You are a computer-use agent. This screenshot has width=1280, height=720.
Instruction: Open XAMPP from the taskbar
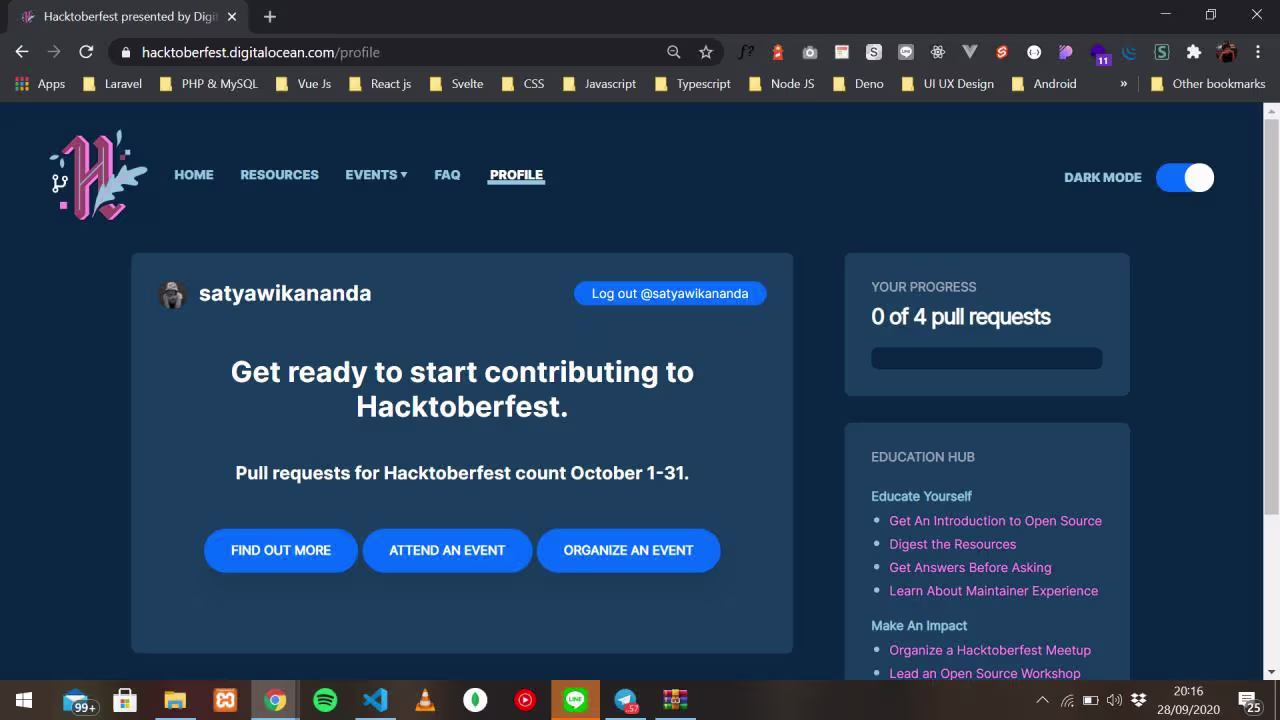pos(225,700)
